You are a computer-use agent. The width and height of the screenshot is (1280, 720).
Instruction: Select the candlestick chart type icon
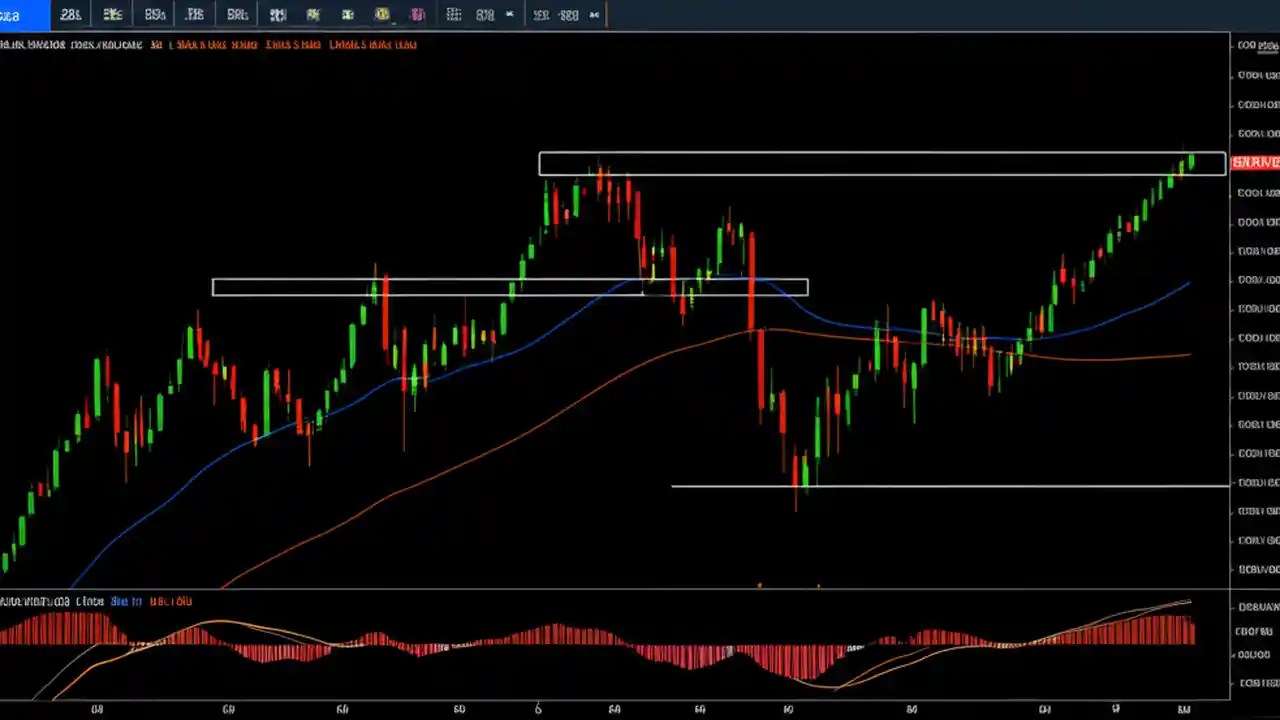coord(112,14)
